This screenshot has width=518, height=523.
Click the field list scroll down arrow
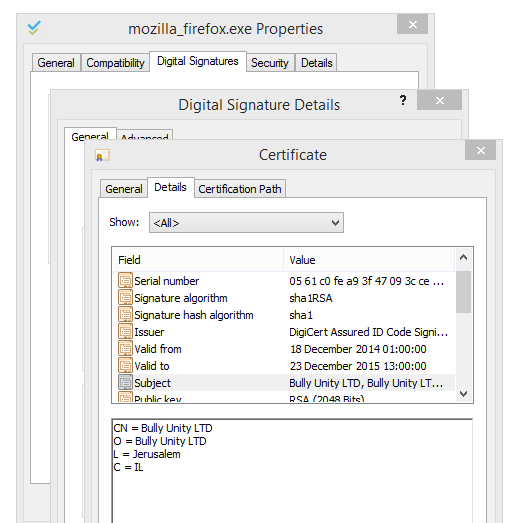[463, 394]
